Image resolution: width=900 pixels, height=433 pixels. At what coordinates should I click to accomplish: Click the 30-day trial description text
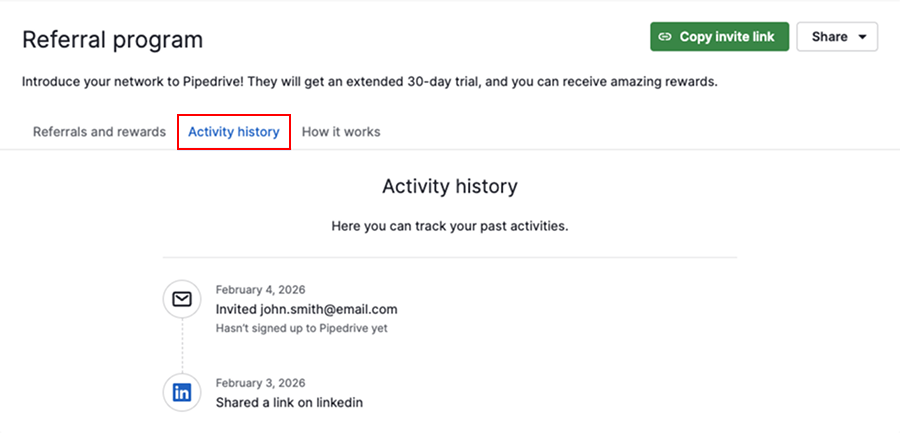369,82
